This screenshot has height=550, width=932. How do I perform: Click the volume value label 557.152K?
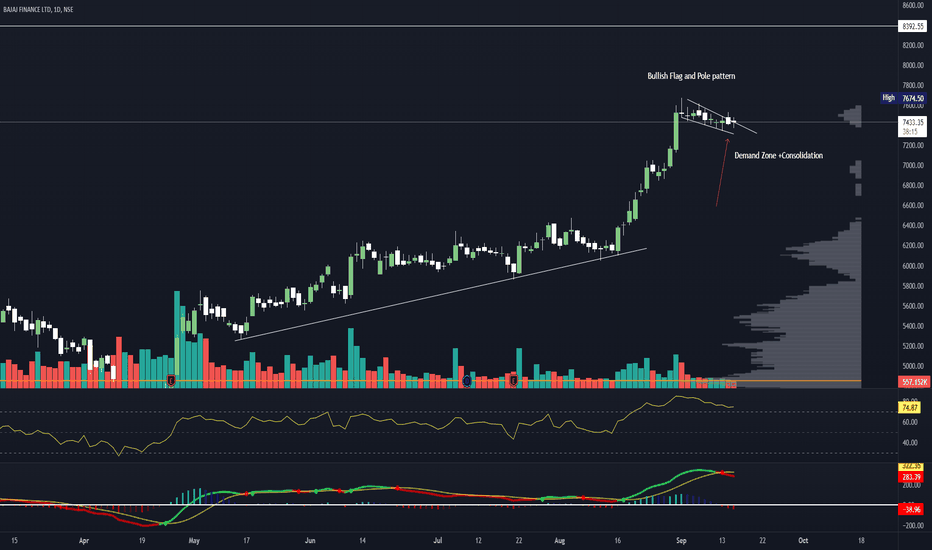[912, 382]
